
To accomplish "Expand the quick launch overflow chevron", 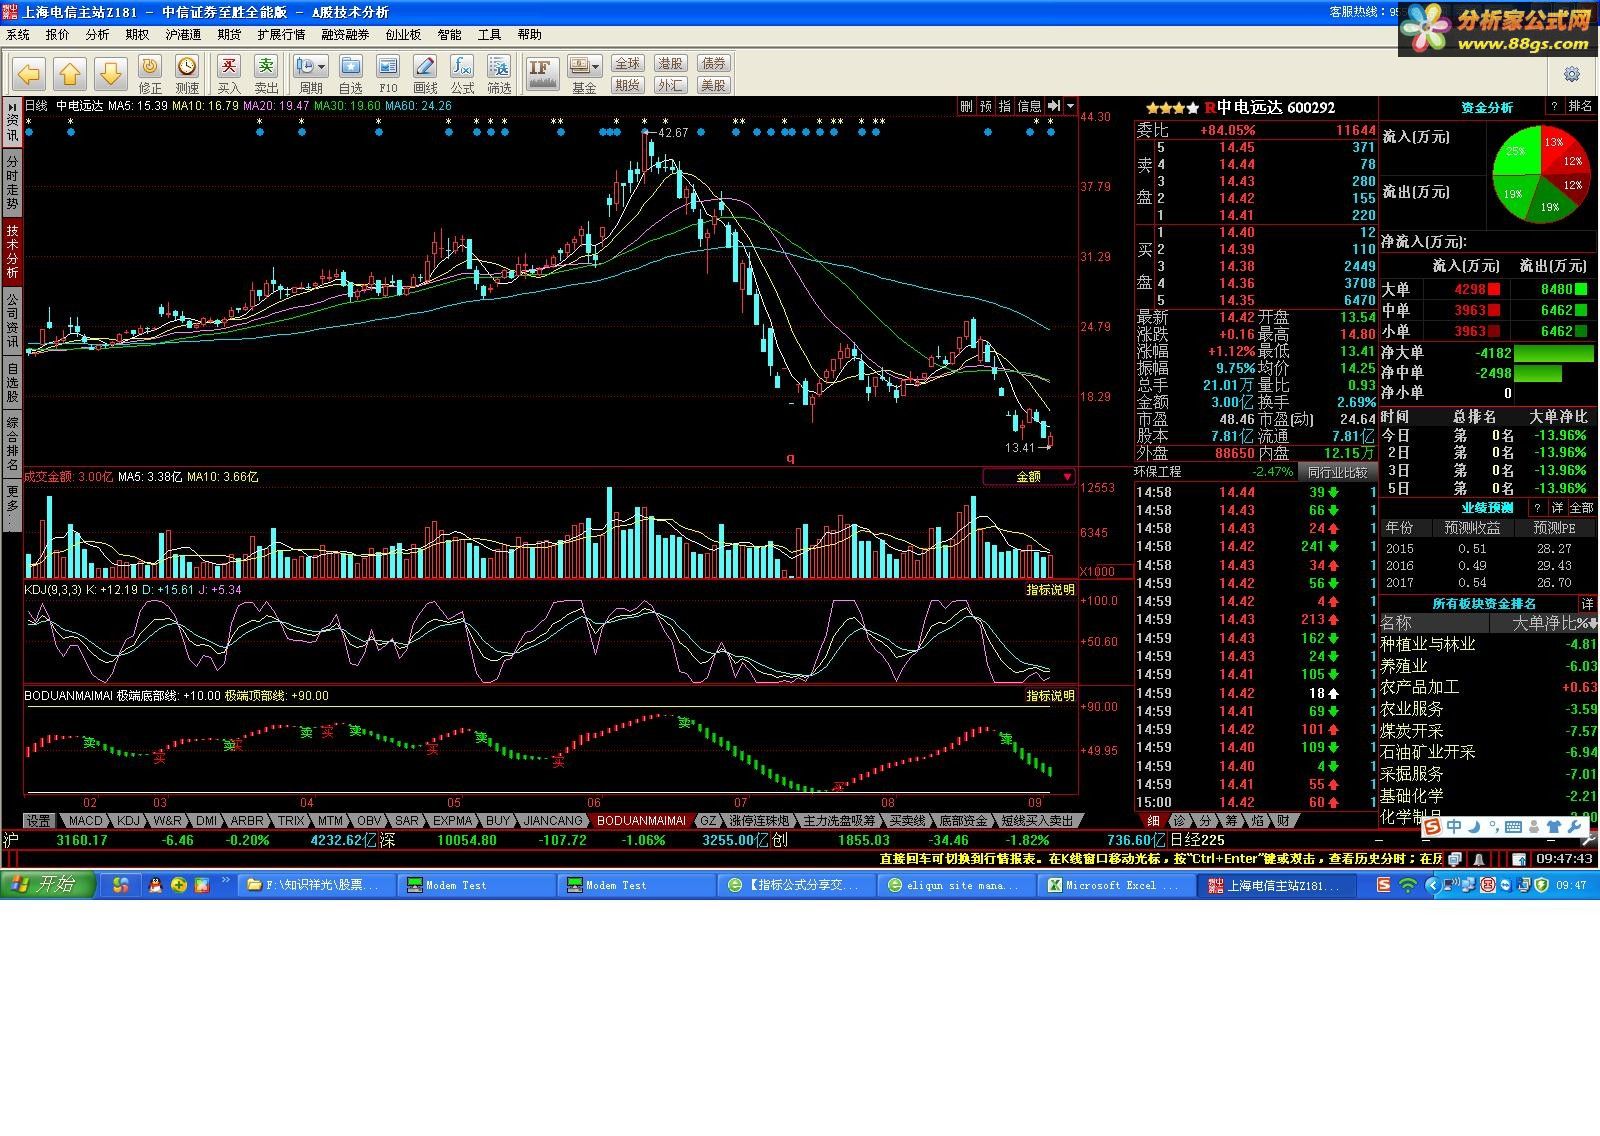I will point(226,881).
